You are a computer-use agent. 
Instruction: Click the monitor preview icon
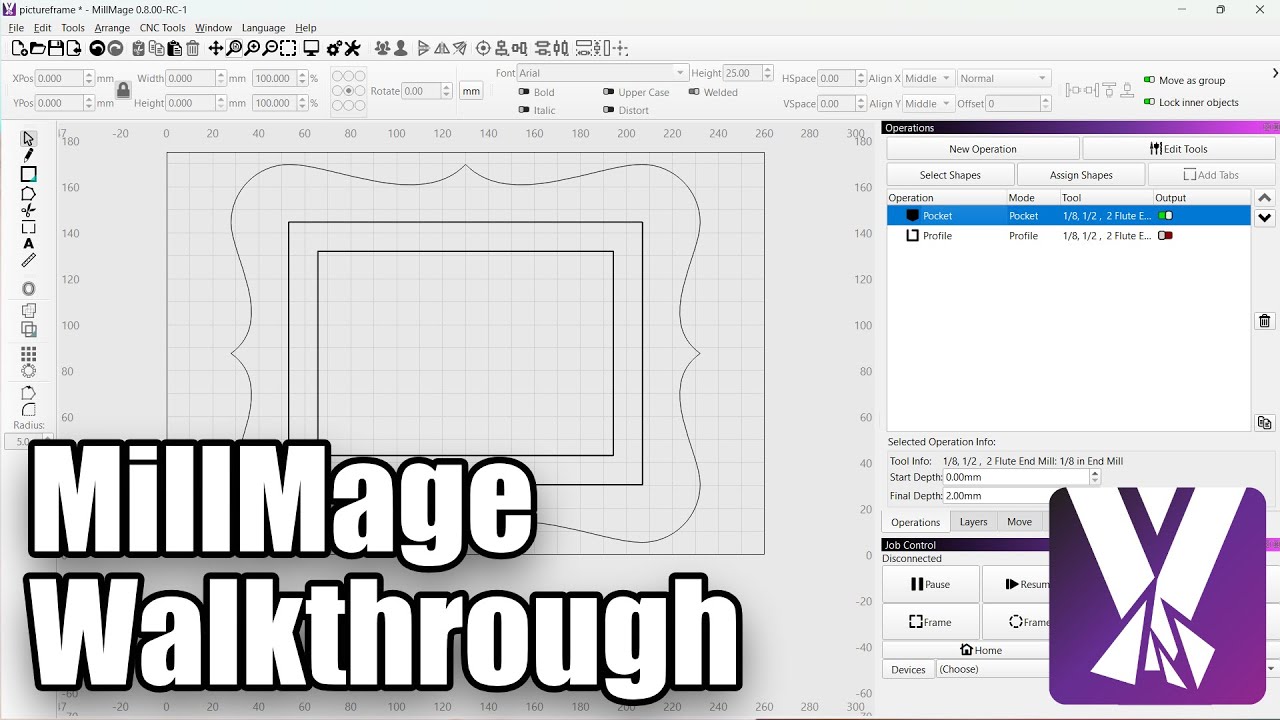[x=311, y=48]
